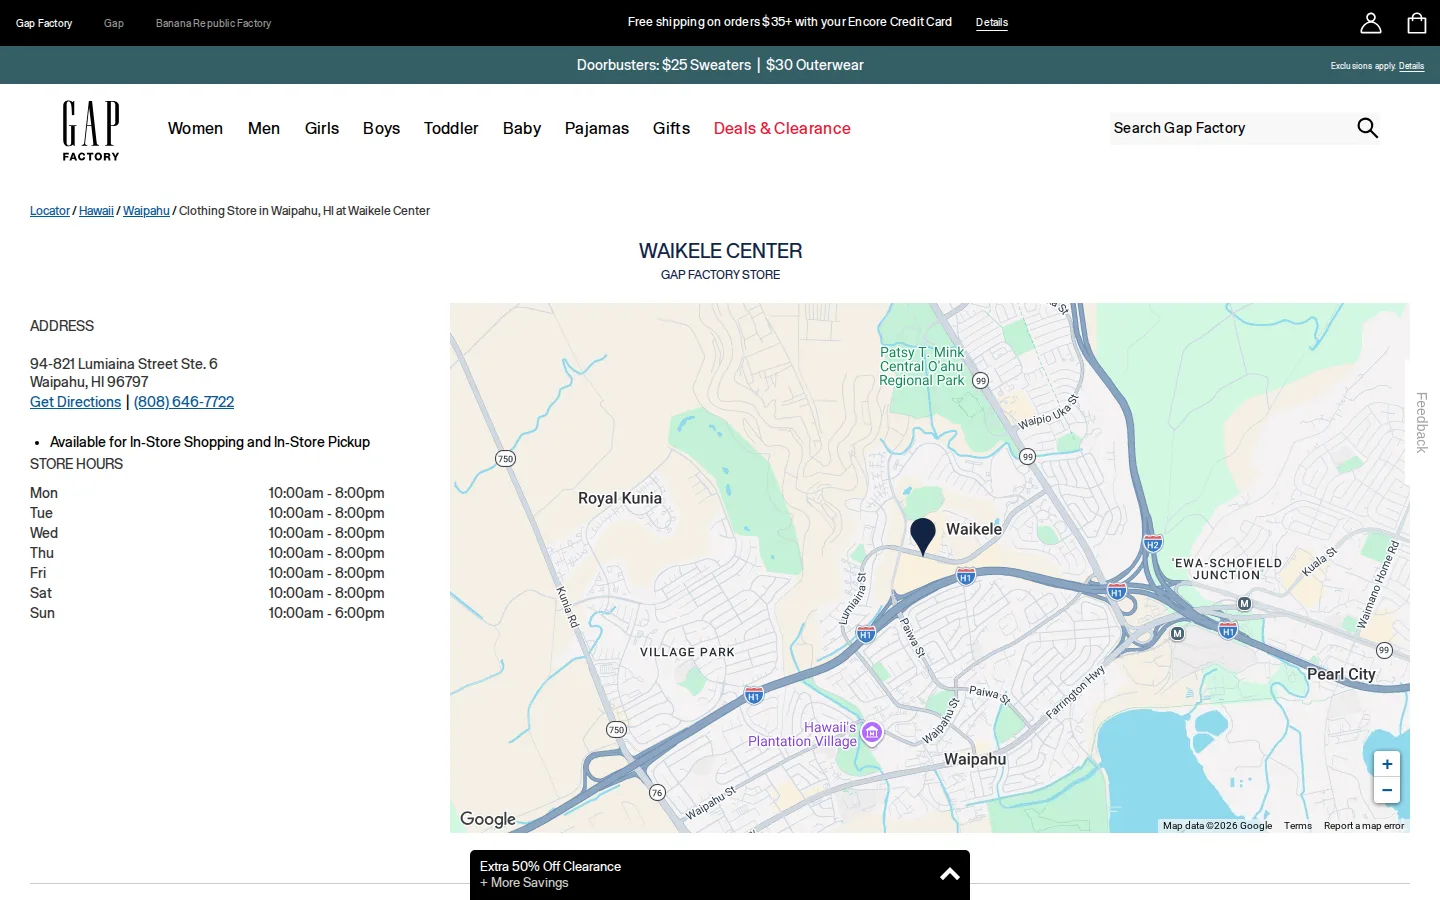This screenshot has width=1440, height=900.
Task: Click the Patsy T. Mink park label
Action: click(922, 366)
